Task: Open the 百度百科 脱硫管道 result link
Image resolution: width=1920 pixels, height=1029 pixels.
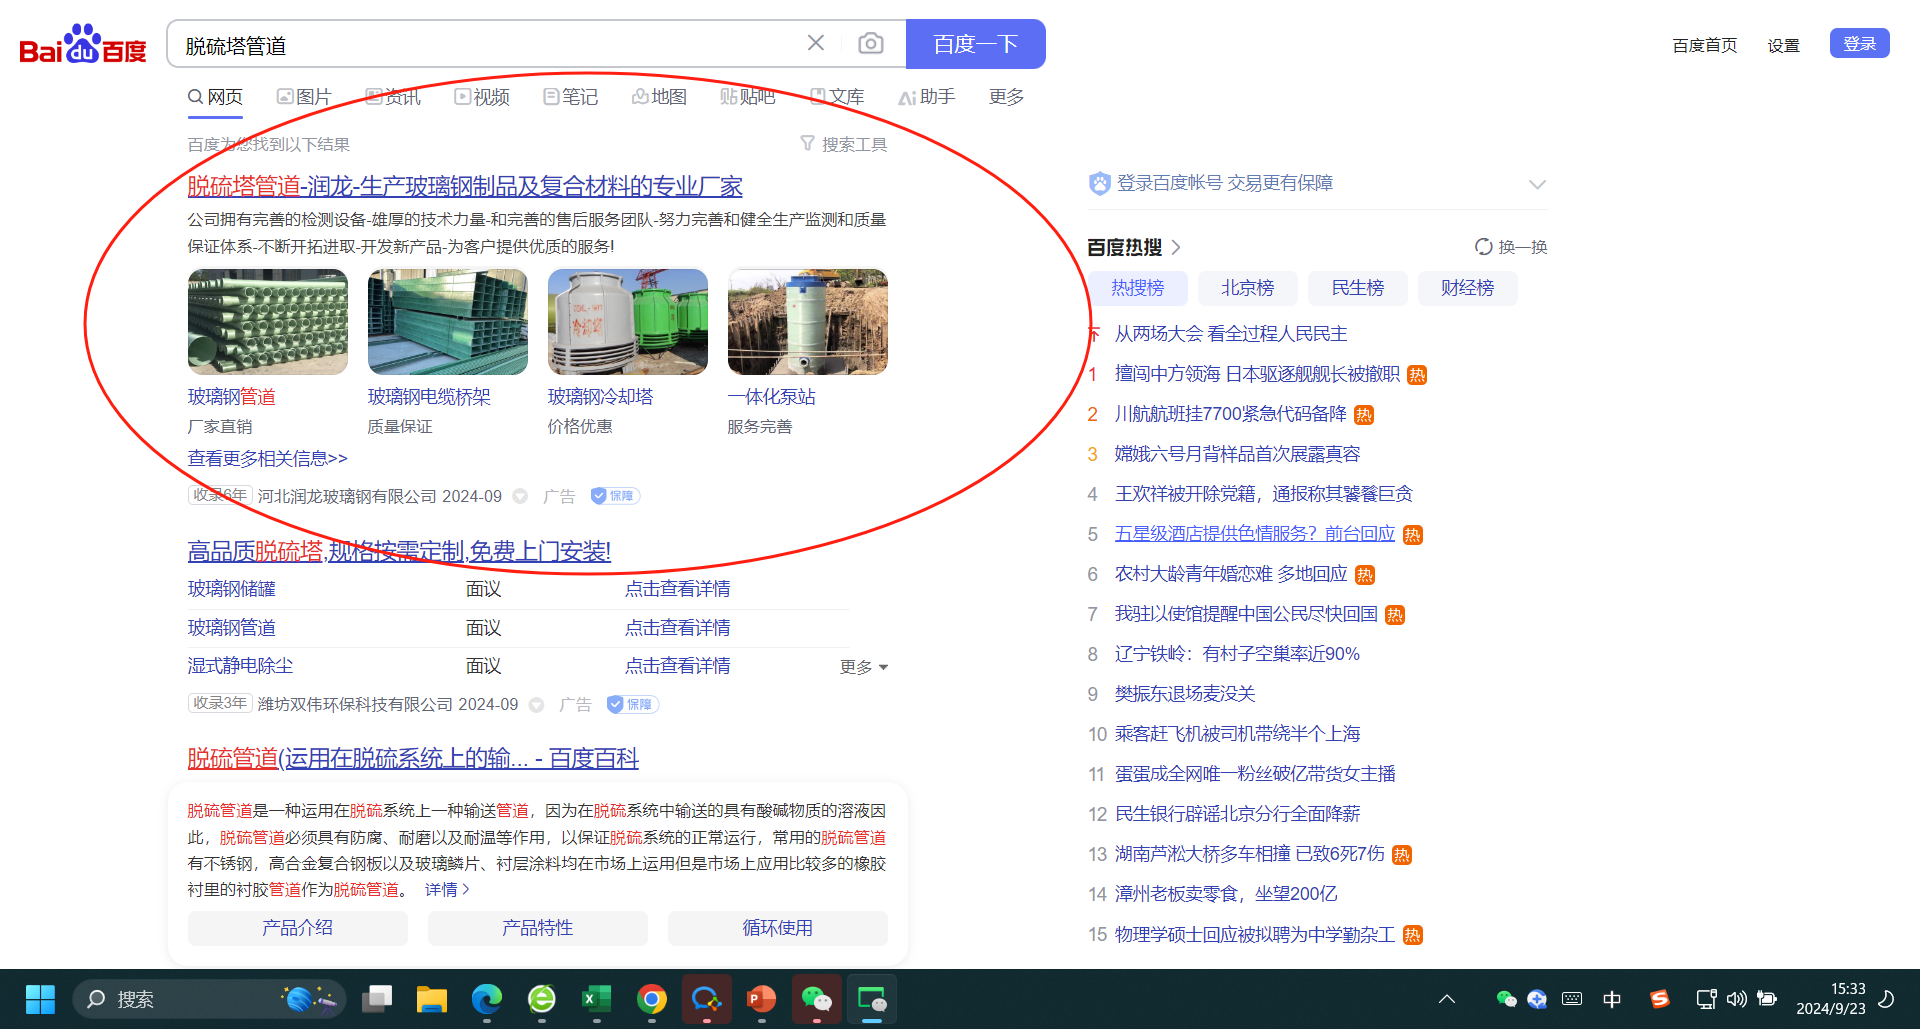Action: [413, 758]
